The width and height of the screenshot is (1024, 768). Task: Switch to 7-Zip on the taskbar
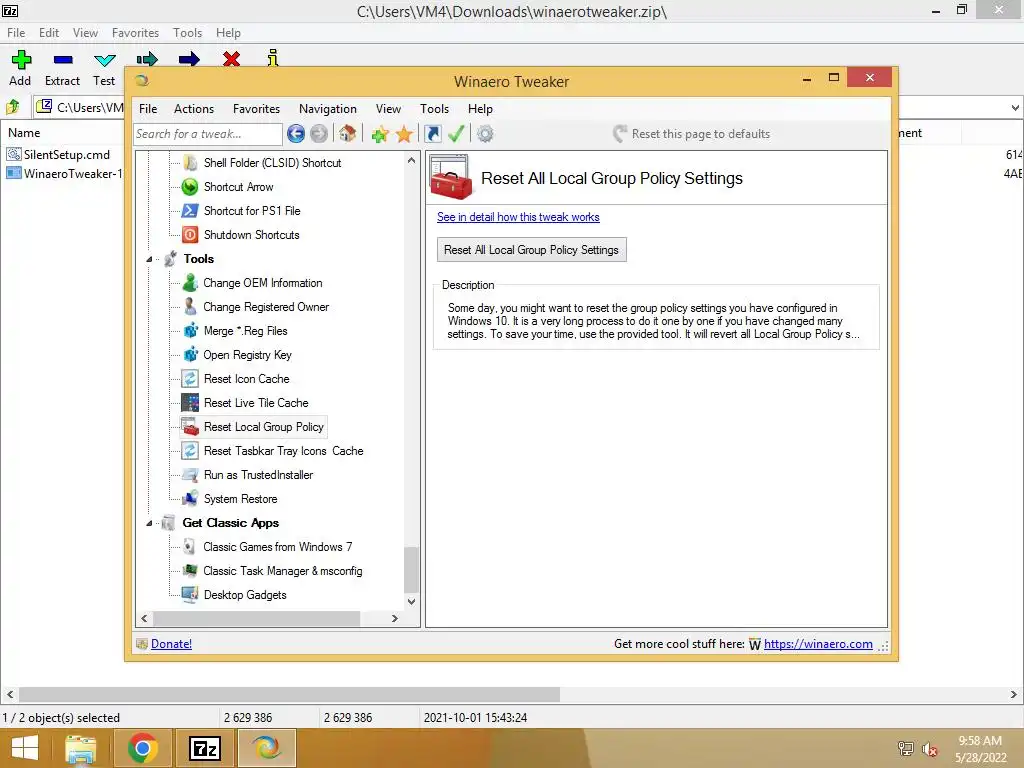pos(204,748)
